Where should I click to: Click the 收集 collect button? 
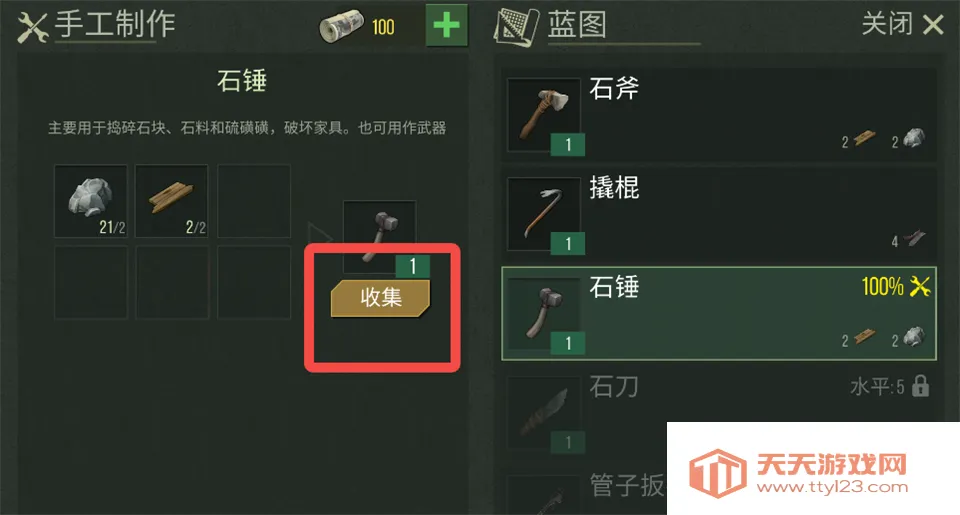click(x=380, y=298)
